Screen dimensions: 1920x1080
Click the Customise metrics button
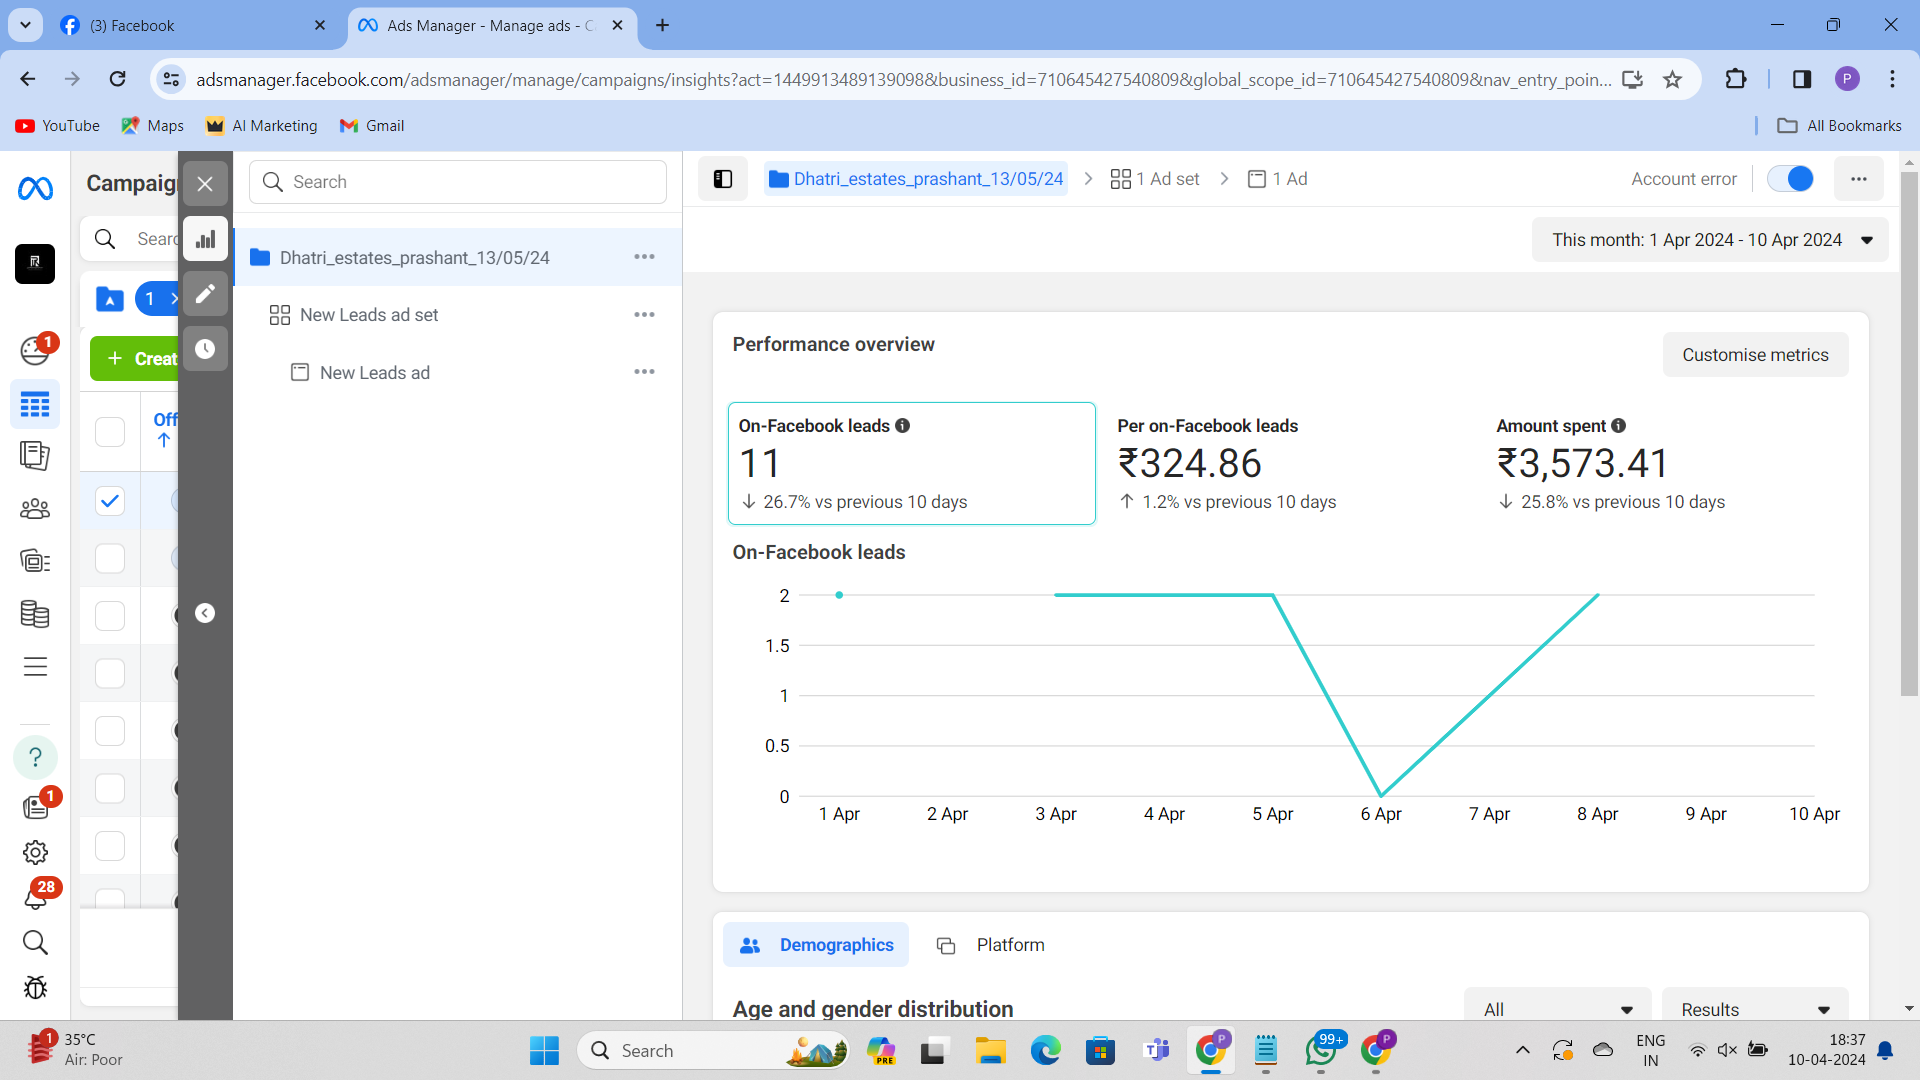click(x=1756, y=355)
